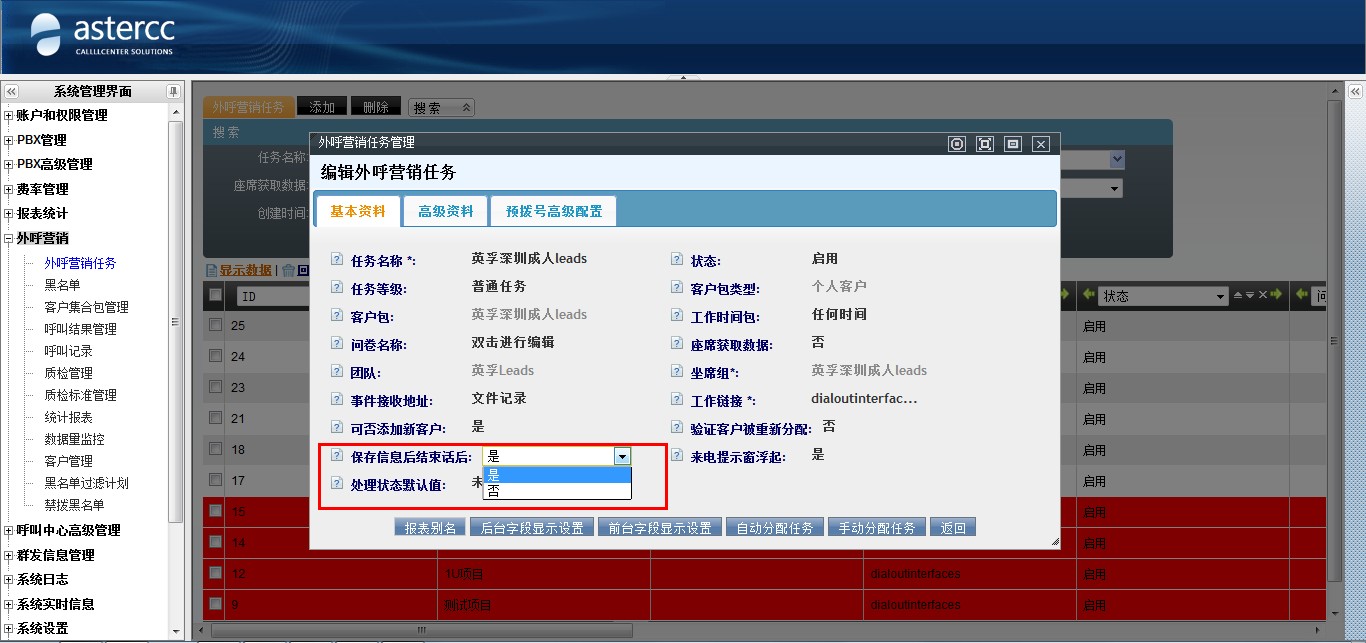Select 否 in the open dropdown list
This screenshot has width=1366, height=643.
494,491
